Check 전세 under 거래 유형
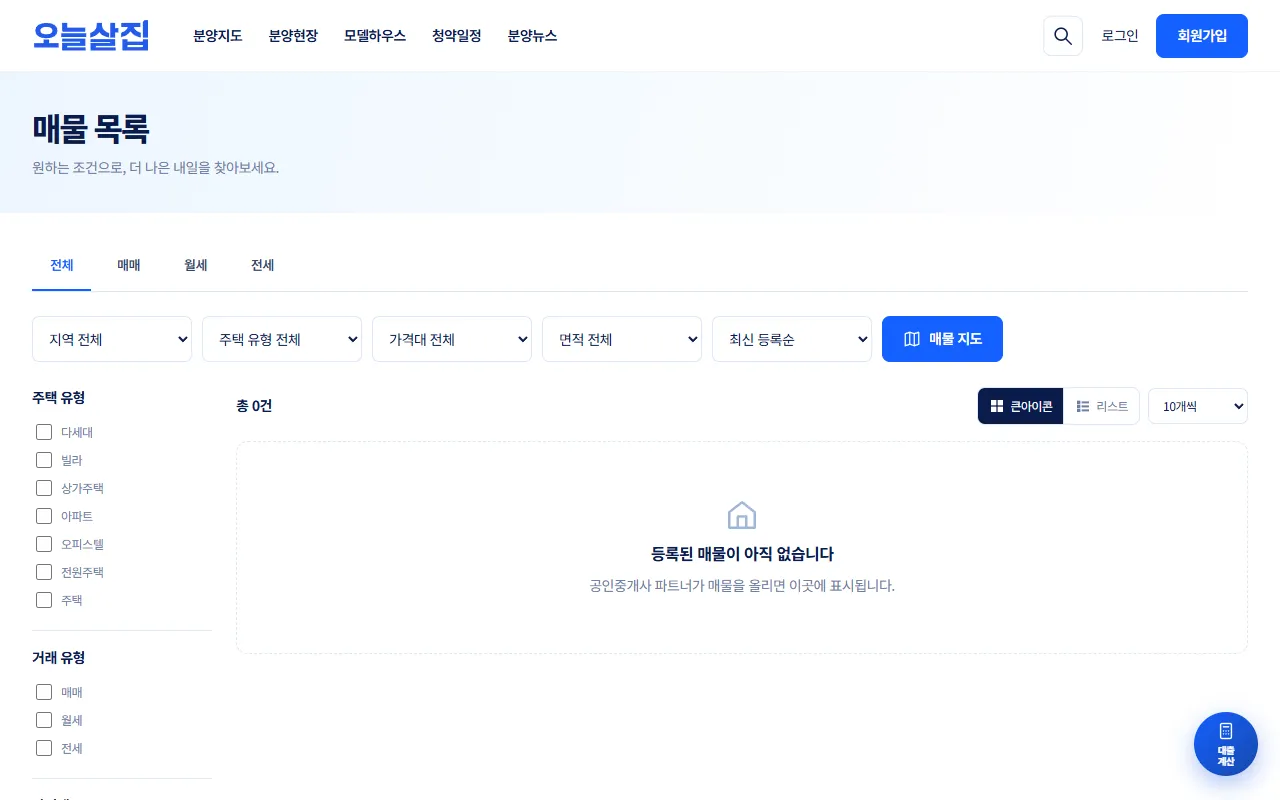Screen dimensions: 1280x800 pyautogui.click(x=44, y=748)
